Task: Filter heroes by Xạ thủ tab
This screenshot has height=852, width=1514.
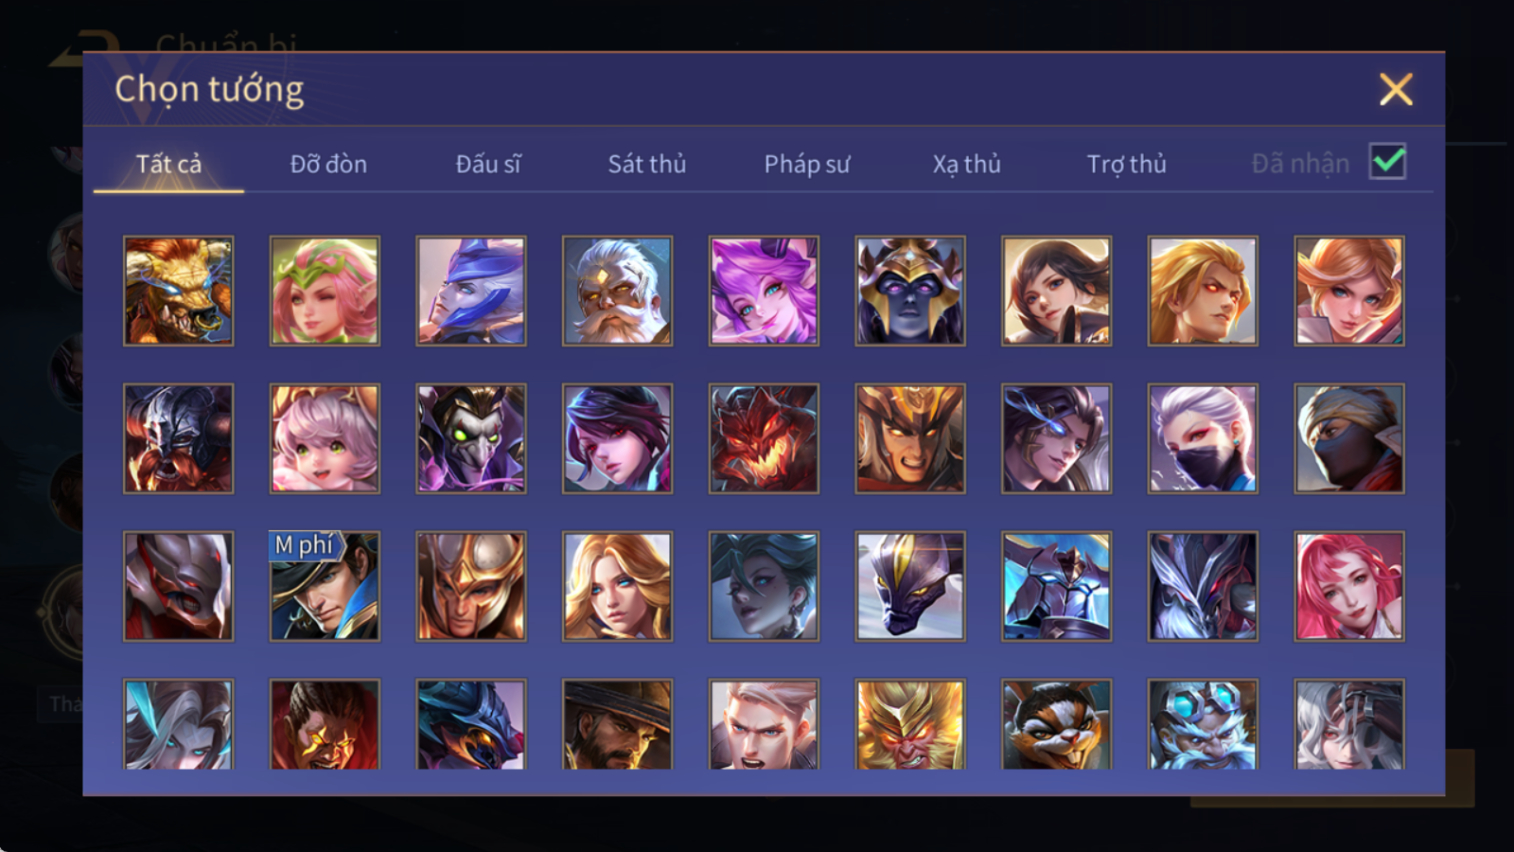Action: (x=966, y=164)
